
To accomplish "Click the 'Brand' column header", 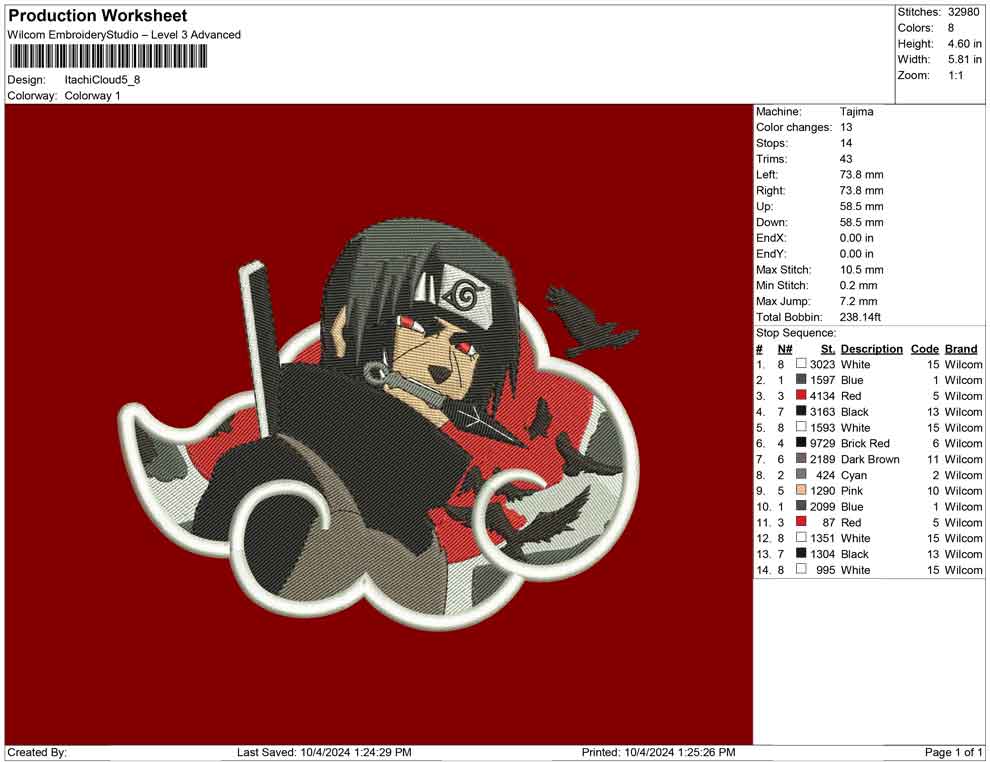I will pos(961,348).
